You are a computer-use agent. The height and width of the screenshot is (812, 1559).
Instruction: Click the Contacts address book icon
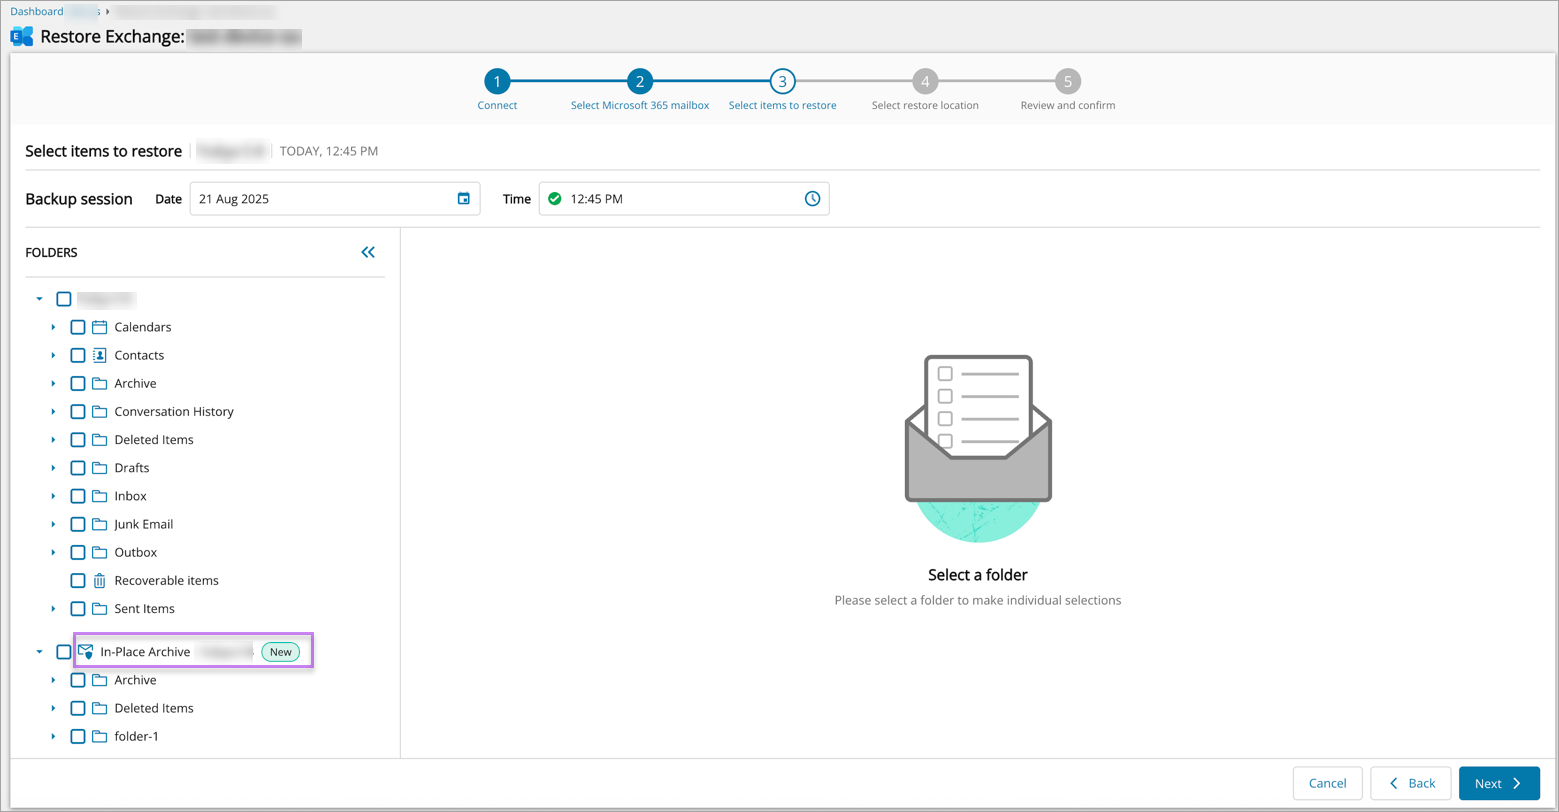[x=100, y=355]
